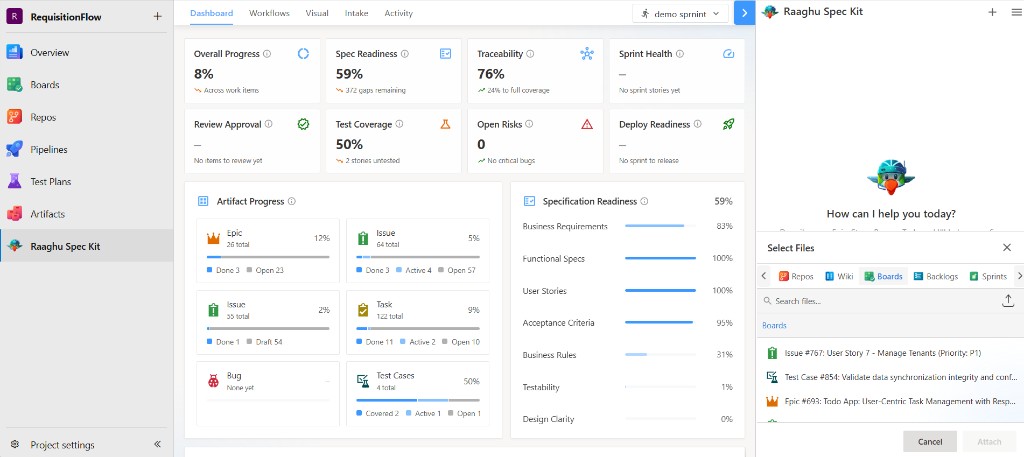
Task: Open Repos in the sidebar
Action: [x=86, y=118]
